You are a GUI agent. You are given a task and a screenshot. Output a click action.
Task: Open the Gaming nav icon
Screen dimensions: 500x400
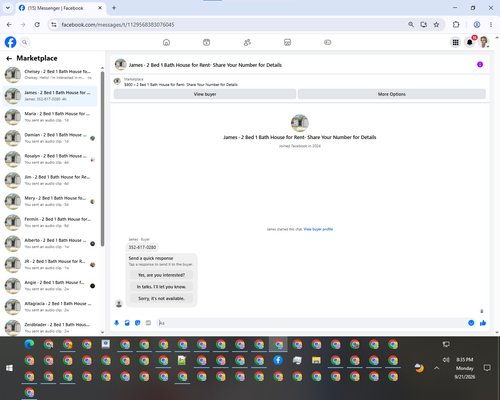pyautogui.click(x=328, y=42)
